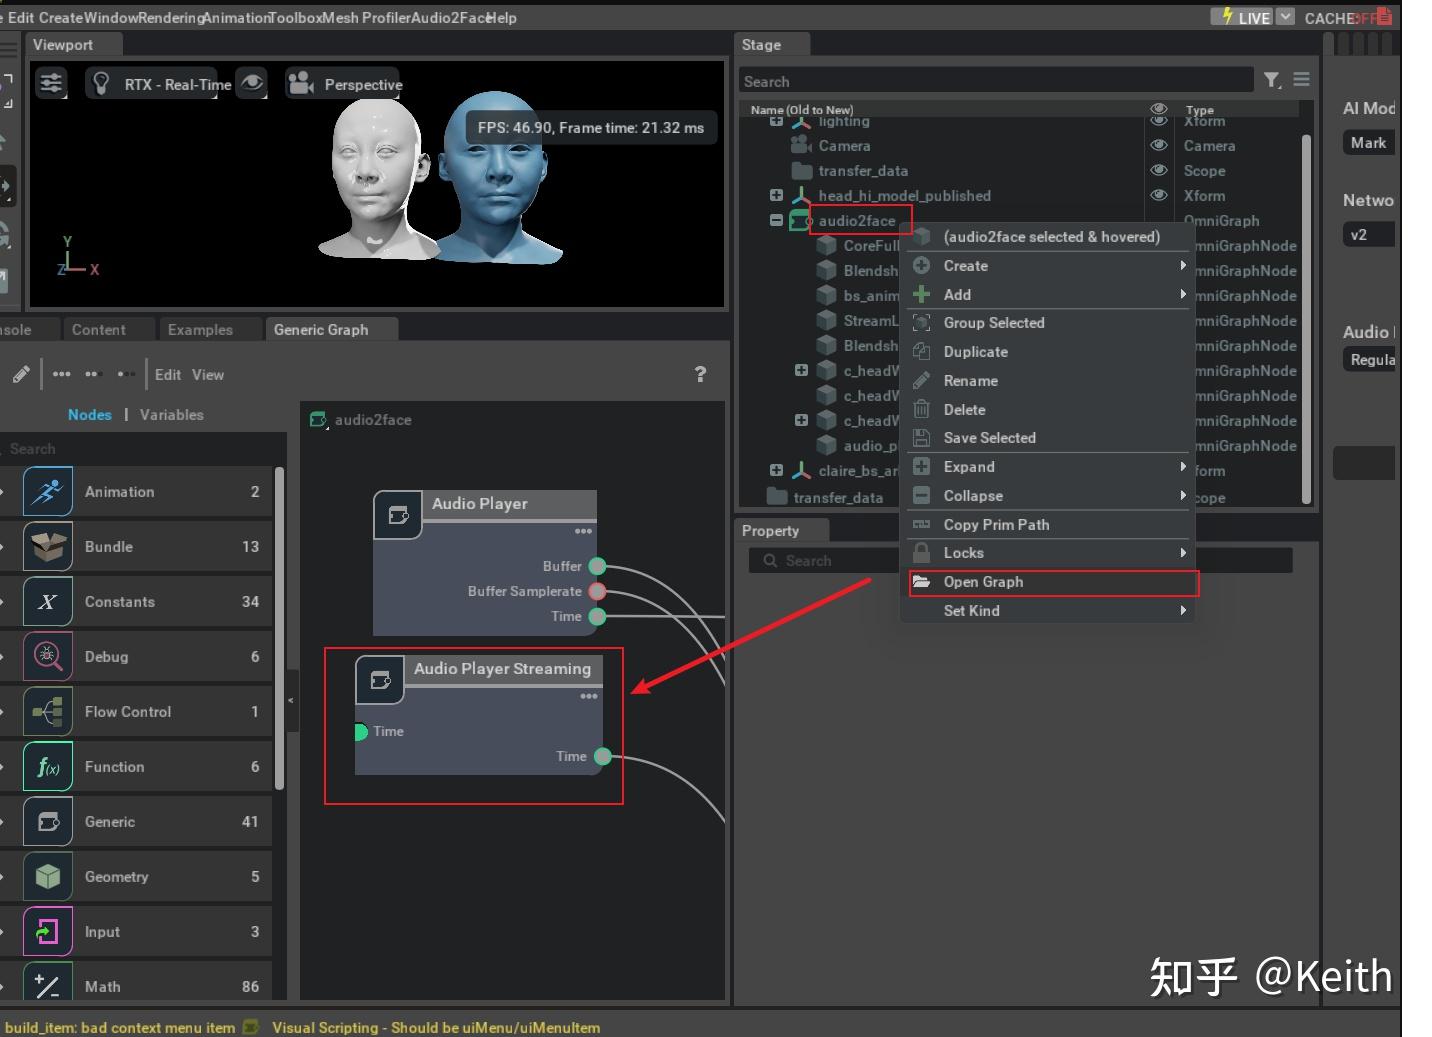The width and height of the screenshot is (1432, 1037).
Task: Toggle Camera visibility in Stage
Action: tap(1159, 145)
